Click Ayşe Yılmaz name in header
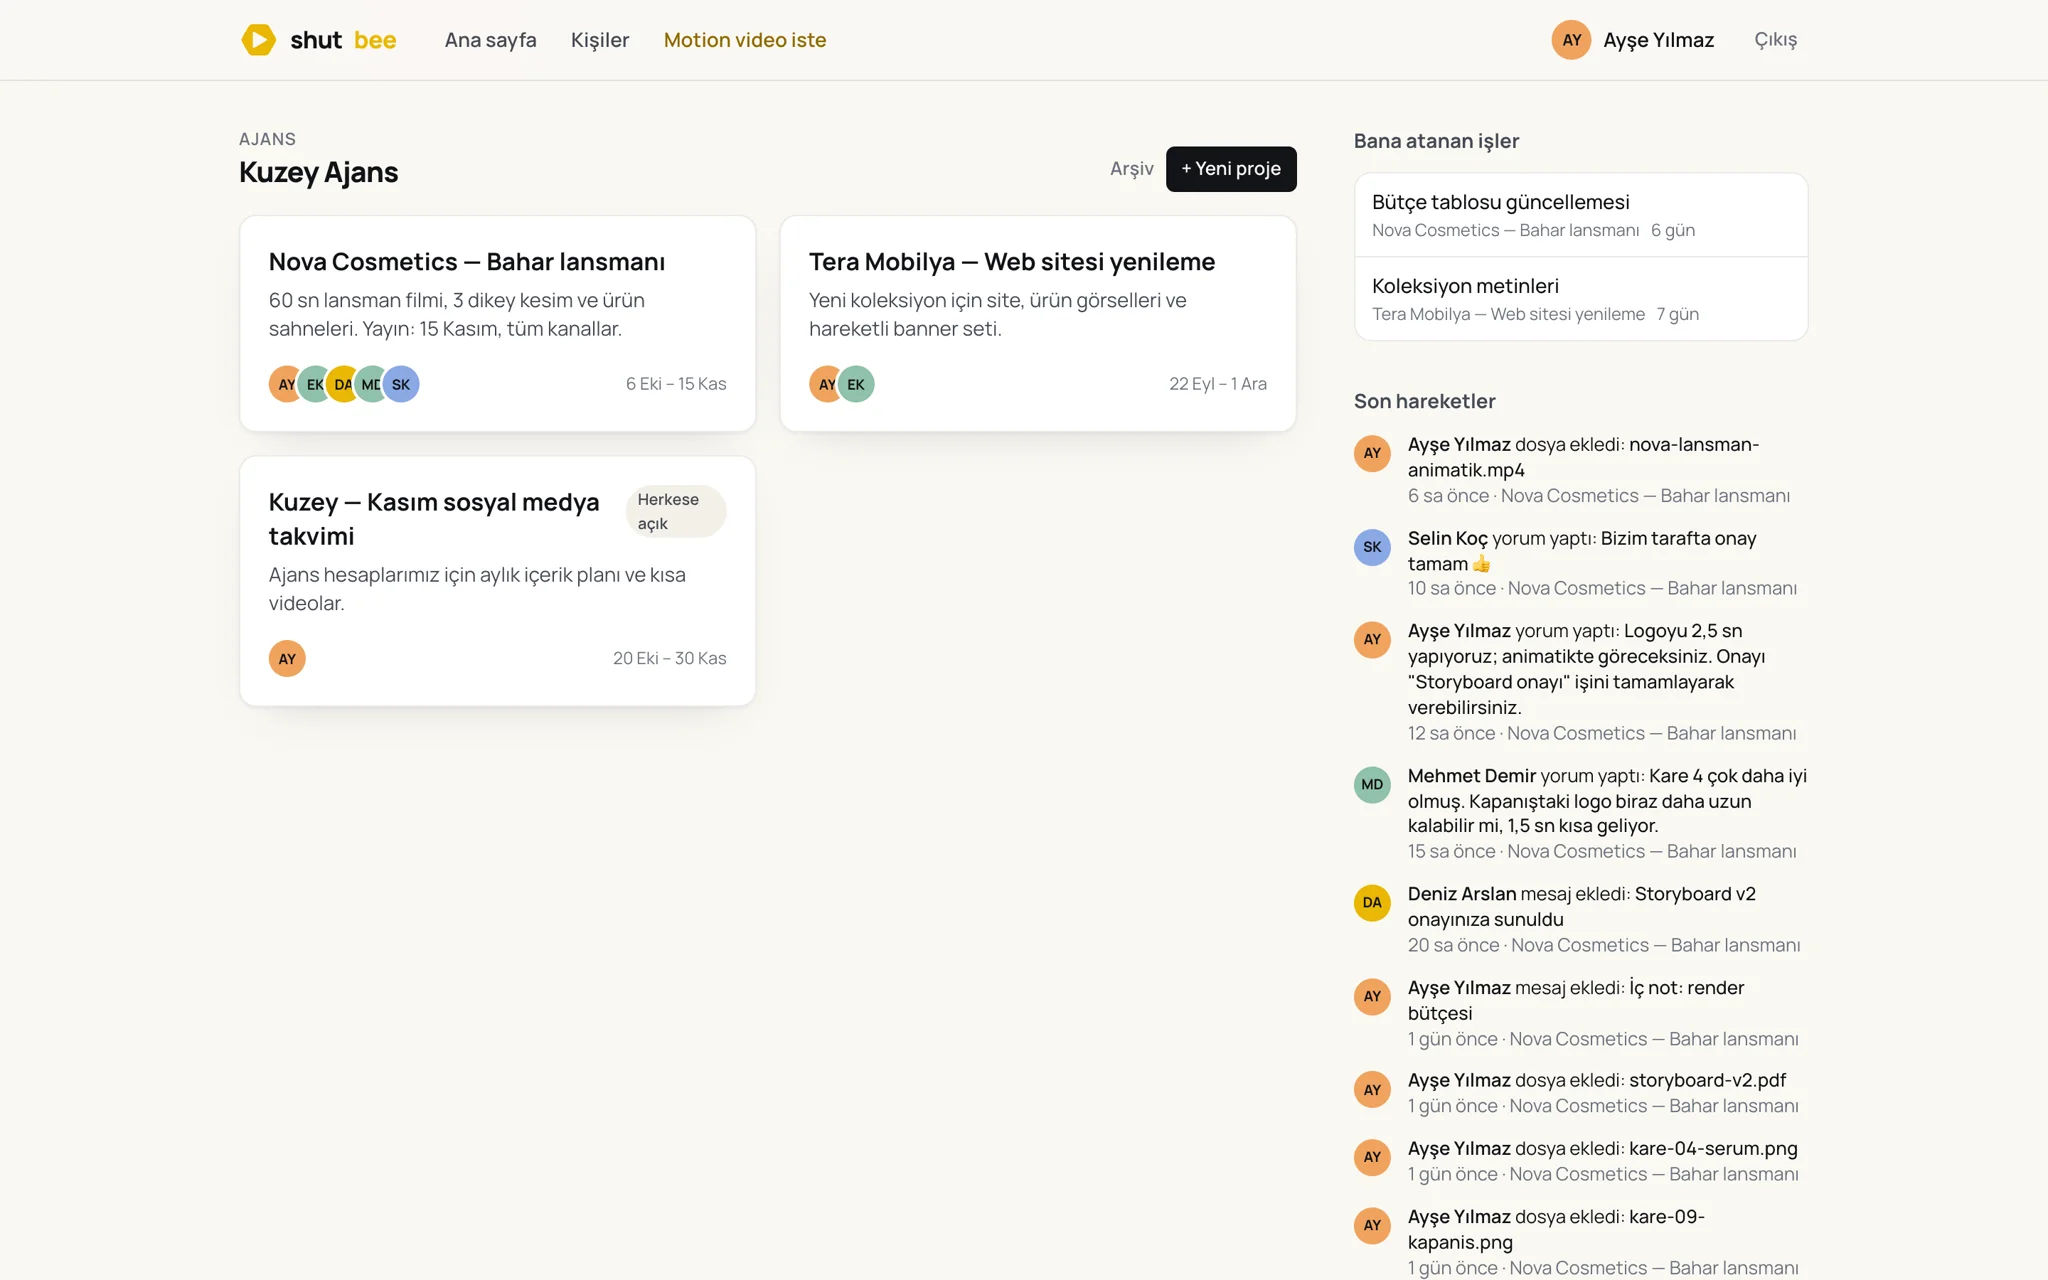The width and height of the screenshot is (2048, 1280). click(x=1658, y=40)
